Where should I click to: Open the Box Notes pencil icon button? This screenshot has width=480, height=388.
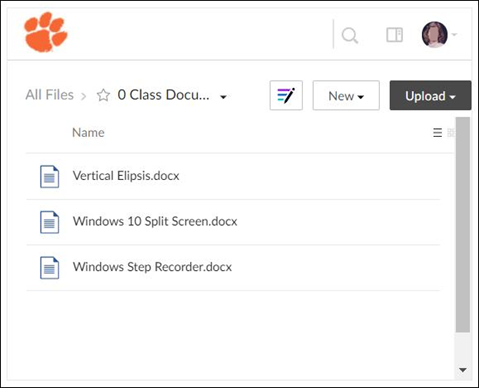tap(286, 95)
